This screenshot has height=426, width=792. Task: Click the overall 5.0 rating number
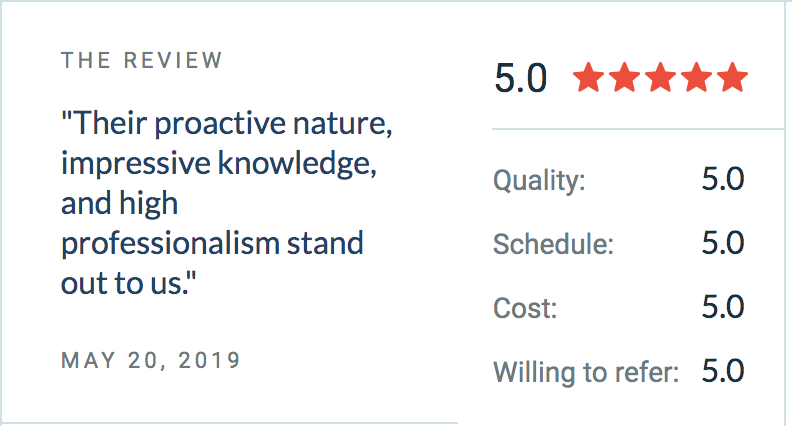(521, 78)
